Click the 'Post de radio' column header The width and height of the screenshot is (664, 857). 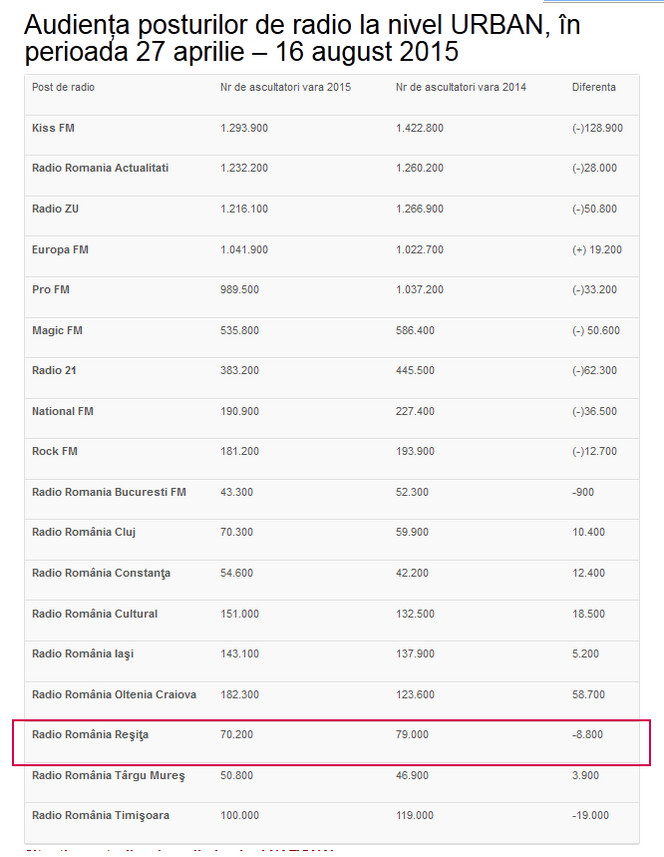[63, 88]
